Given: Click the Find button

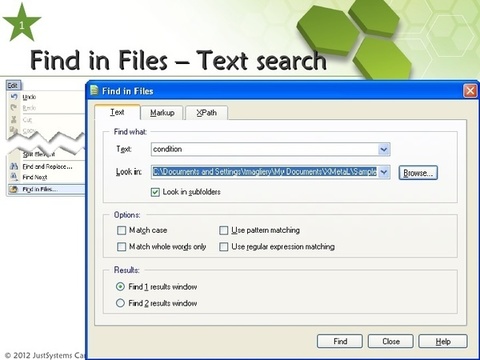Looking at the screenshot, I should [x=340, y=341].
